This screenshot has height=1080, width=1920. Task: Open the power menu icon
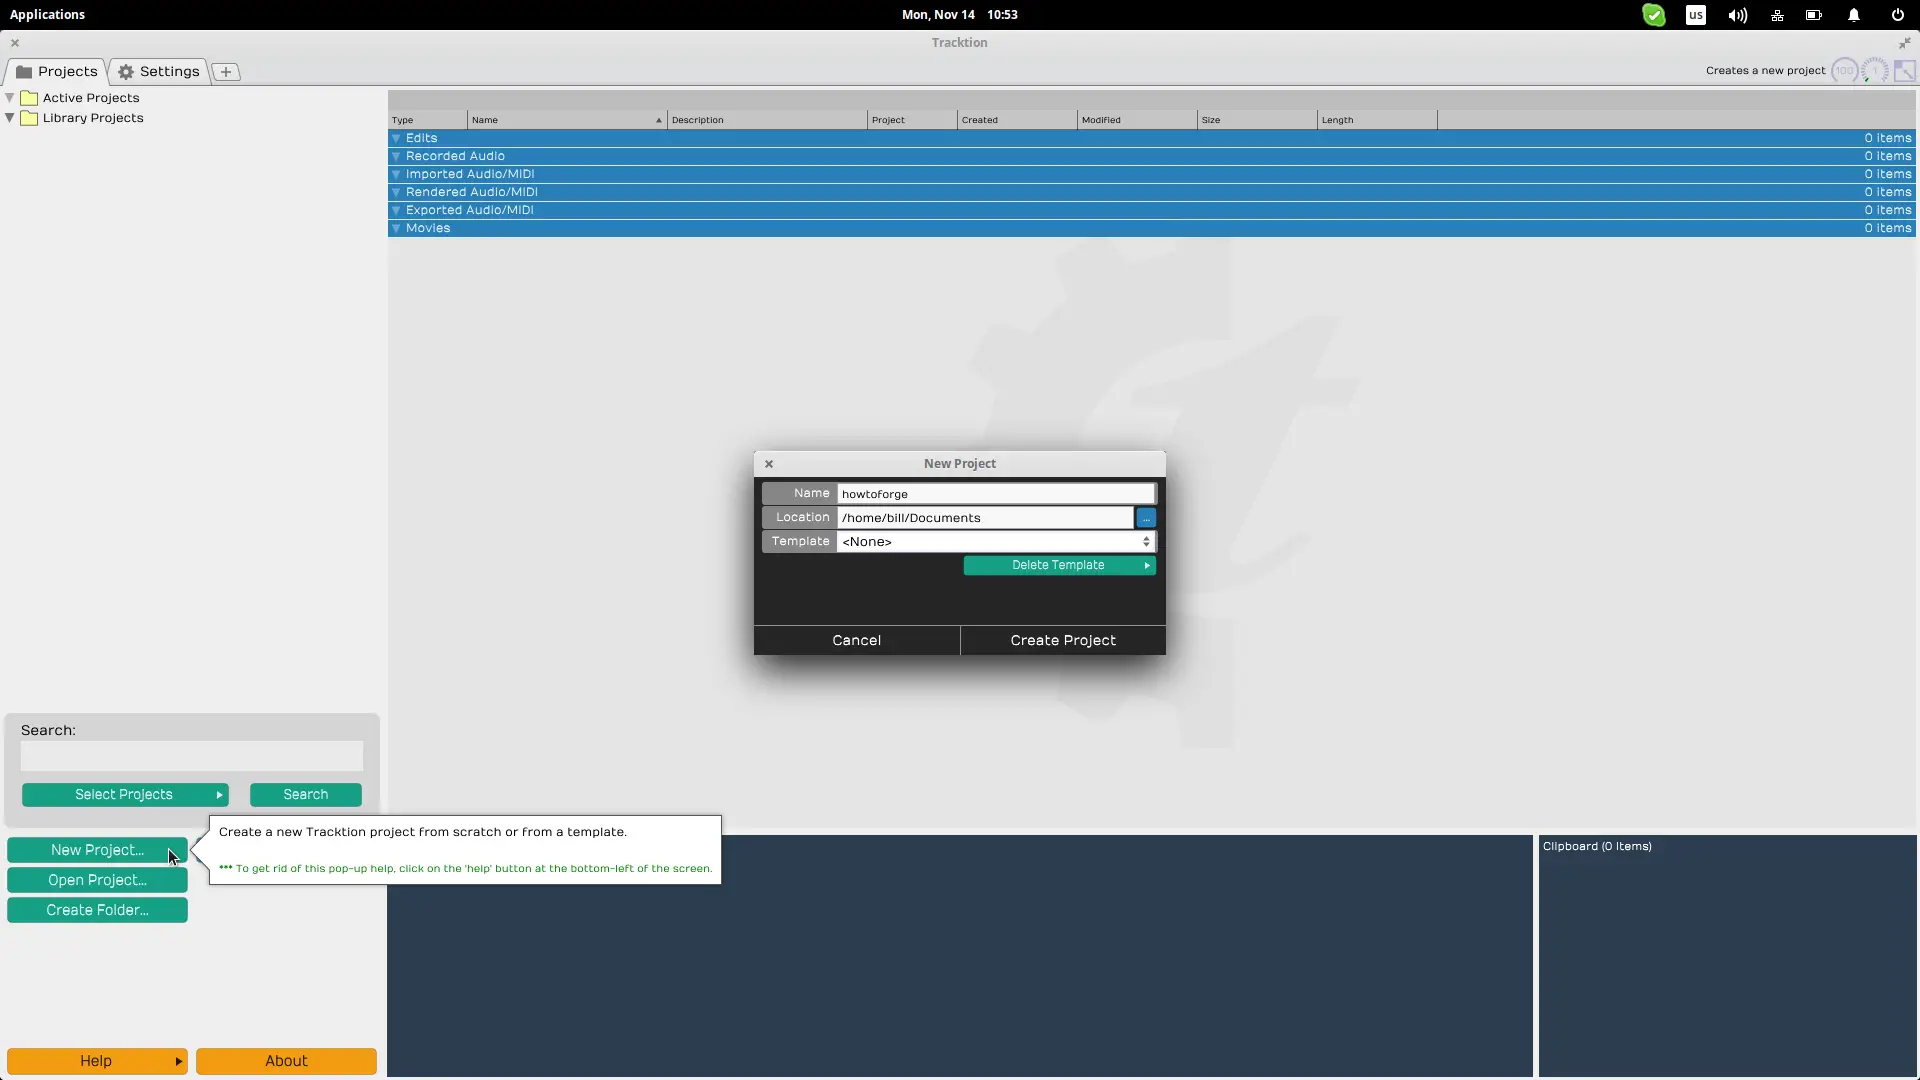click(x=1898, y=15)
